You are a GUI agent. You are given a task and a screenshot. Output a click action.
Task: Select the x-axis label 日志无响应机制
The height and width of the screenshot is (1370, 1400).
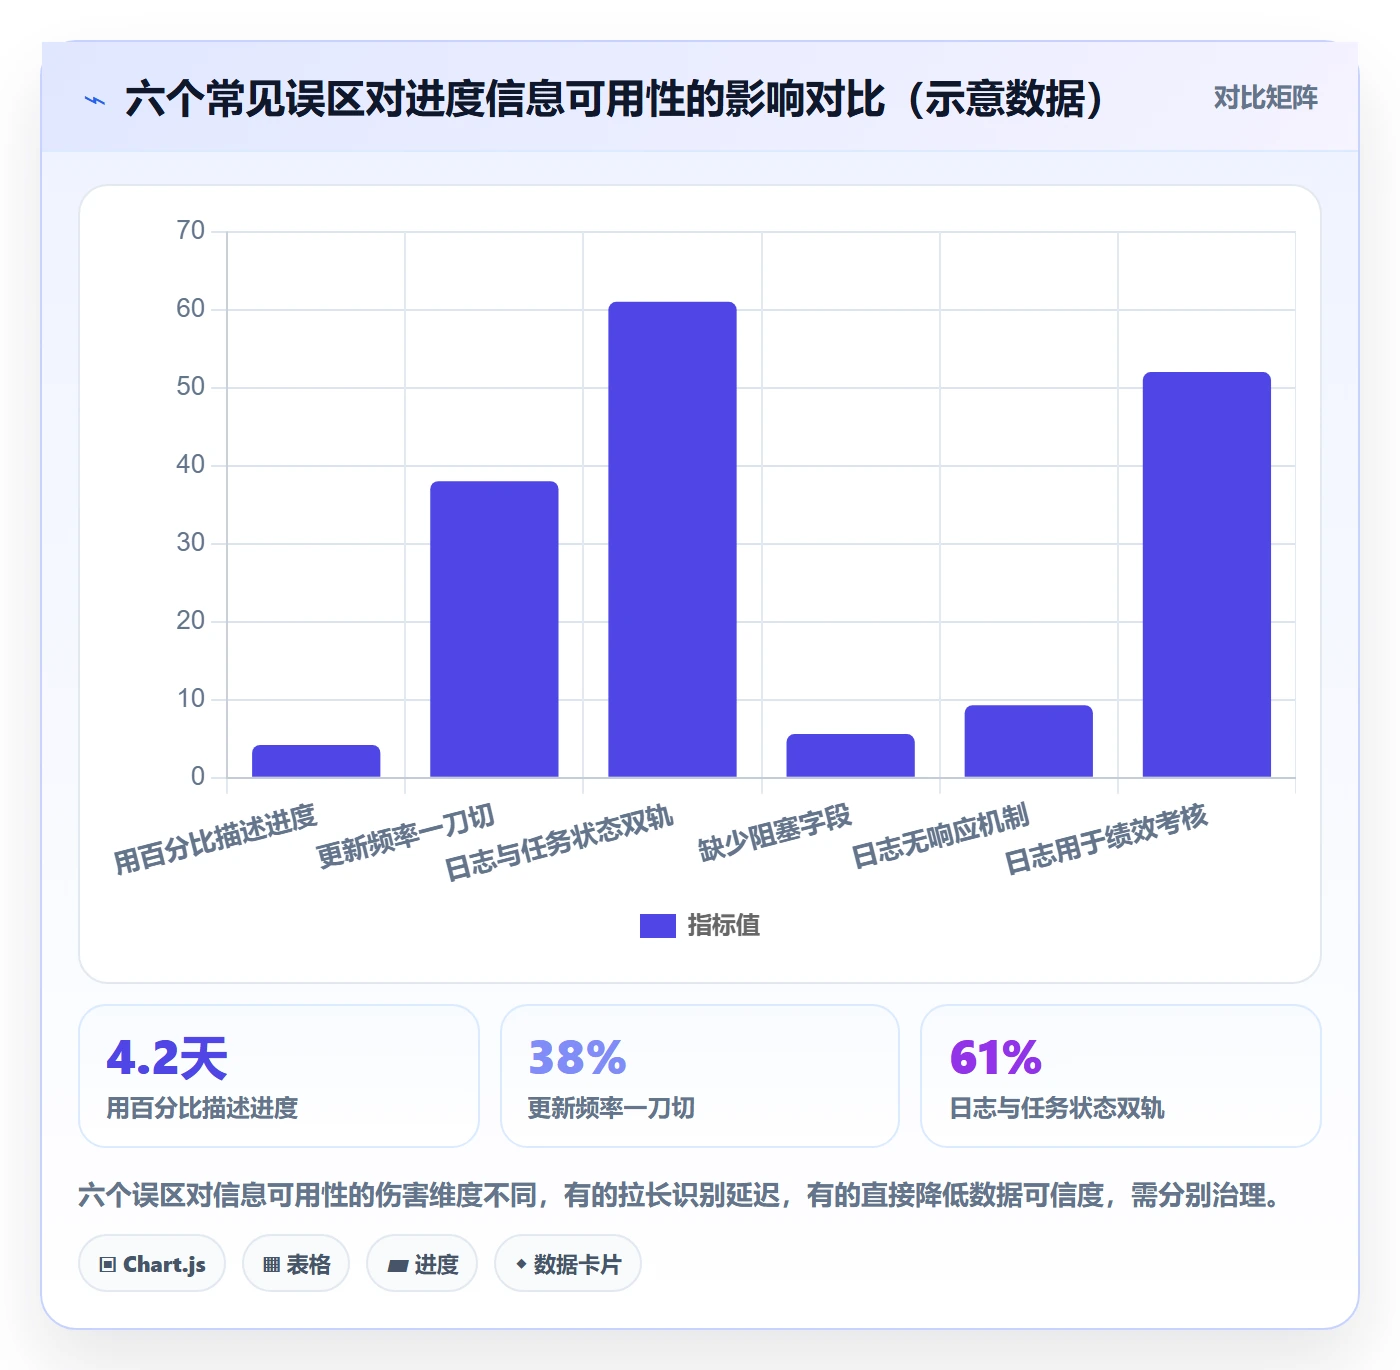940,836
